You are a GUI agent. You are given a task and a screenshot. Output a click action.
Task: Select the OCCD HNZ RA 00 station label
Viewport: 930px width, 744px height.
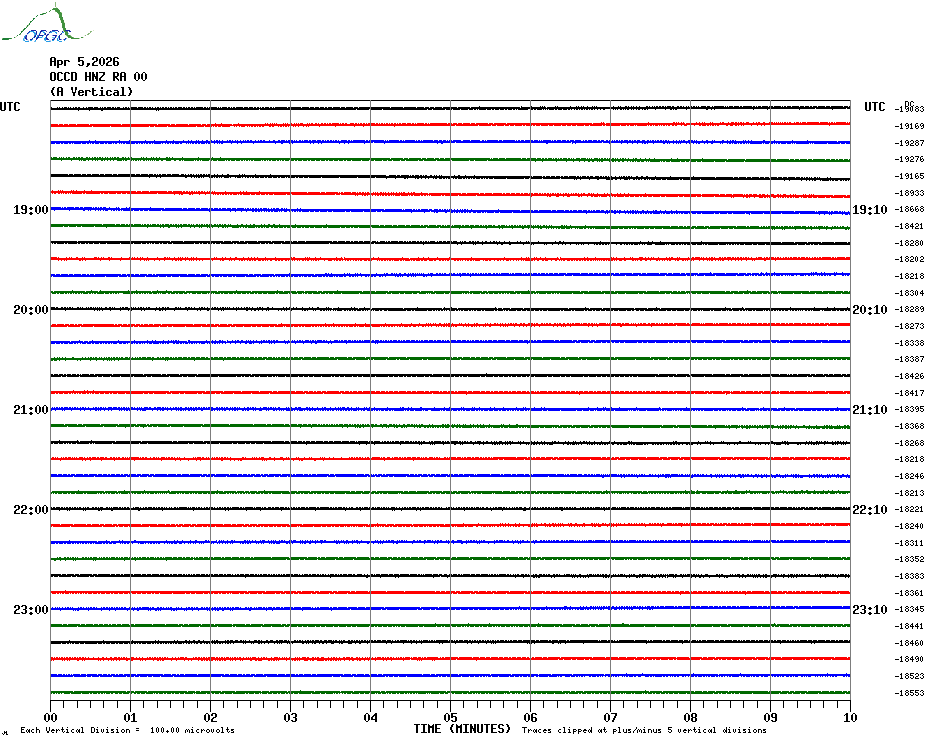[x=98, y=77]
